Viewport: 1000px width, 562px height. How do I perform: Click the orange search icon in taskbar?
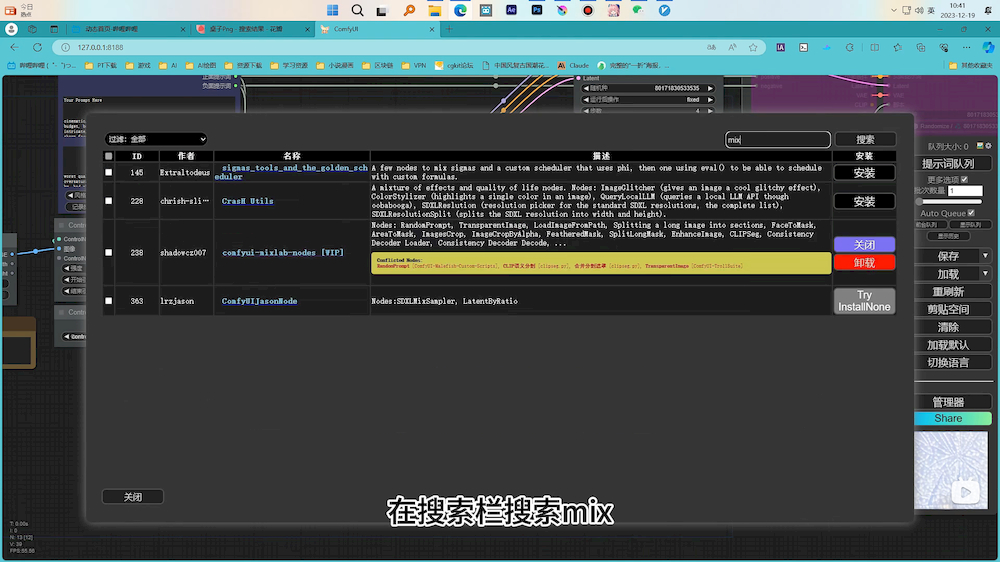pos(409,10)
